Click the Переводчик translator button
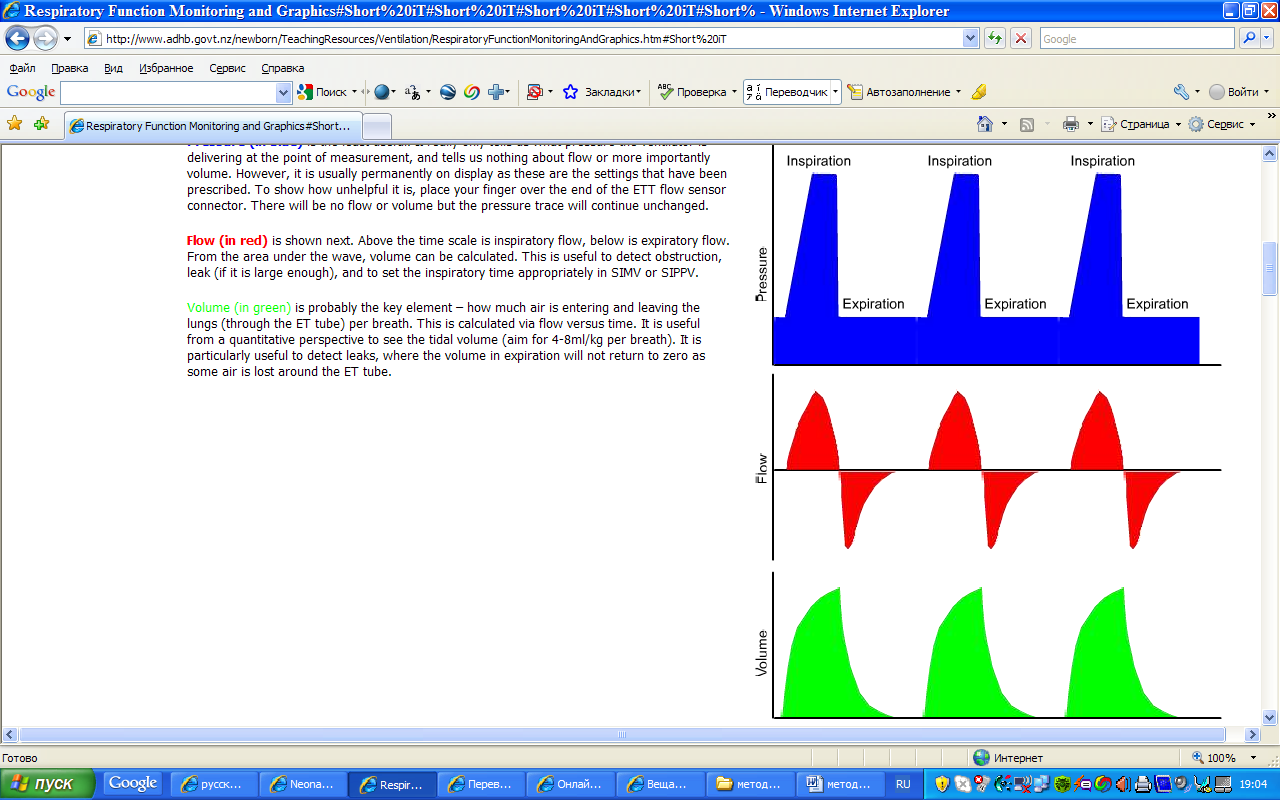Viewport: 1280px width, 800px height. click(788, 92)
